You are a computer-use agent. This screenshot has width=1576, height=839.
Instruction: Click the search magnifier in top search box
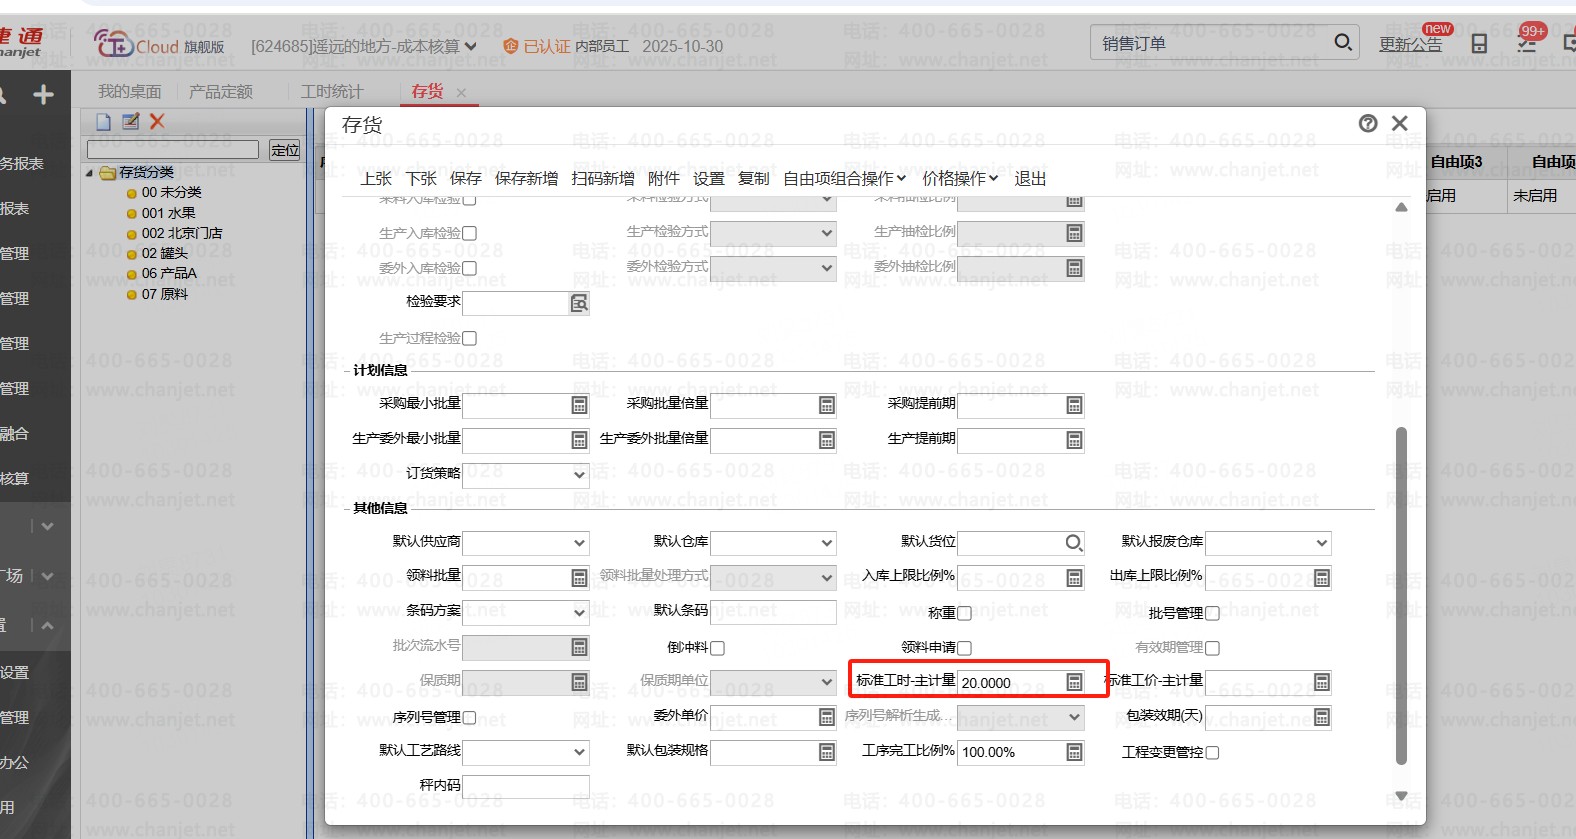[1343, 42]
